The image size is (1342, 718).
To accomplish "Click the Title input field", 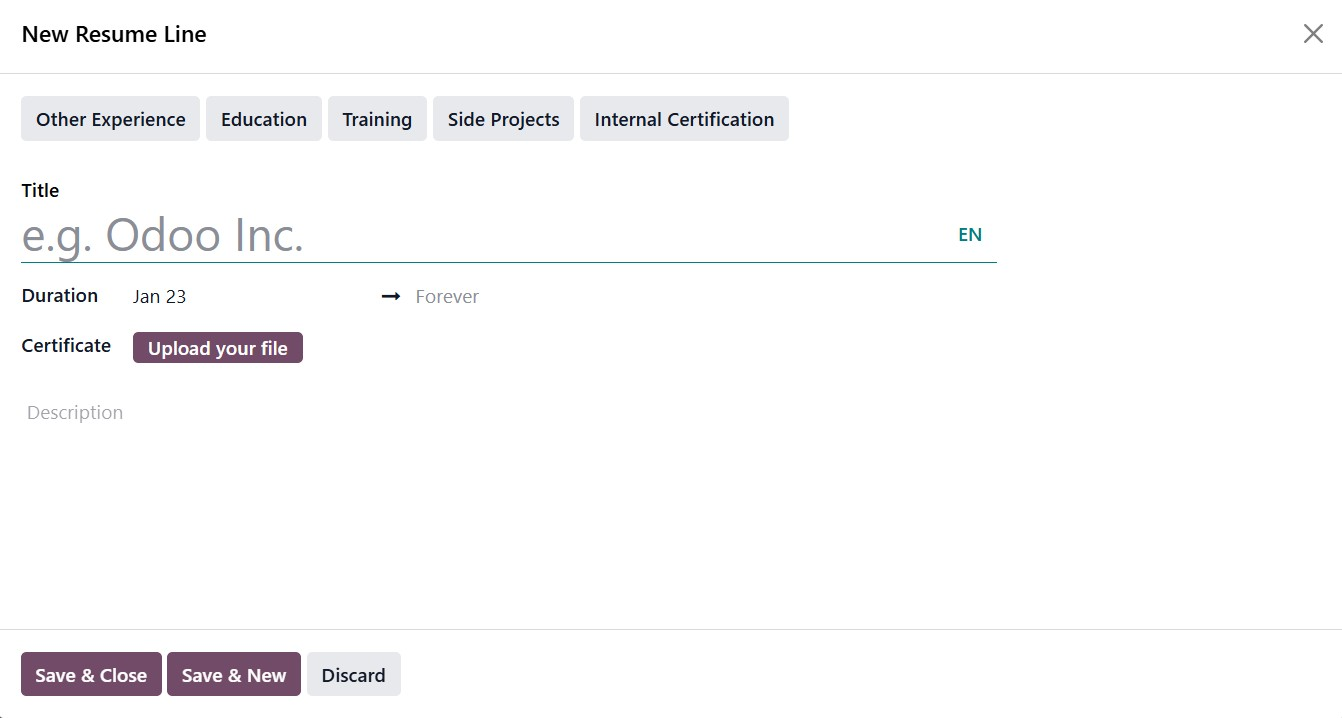I will tap(480, 236).
